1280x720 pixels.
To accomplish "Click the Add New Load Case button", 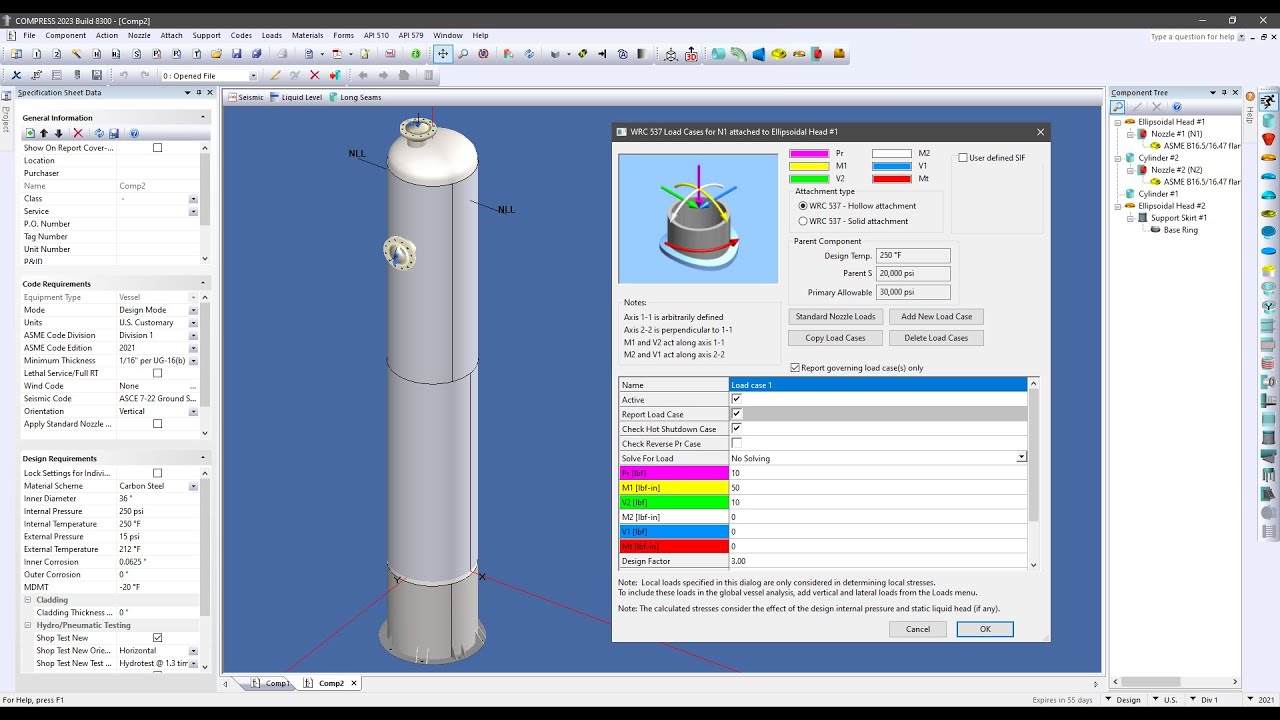I will [x=936, y=317].
